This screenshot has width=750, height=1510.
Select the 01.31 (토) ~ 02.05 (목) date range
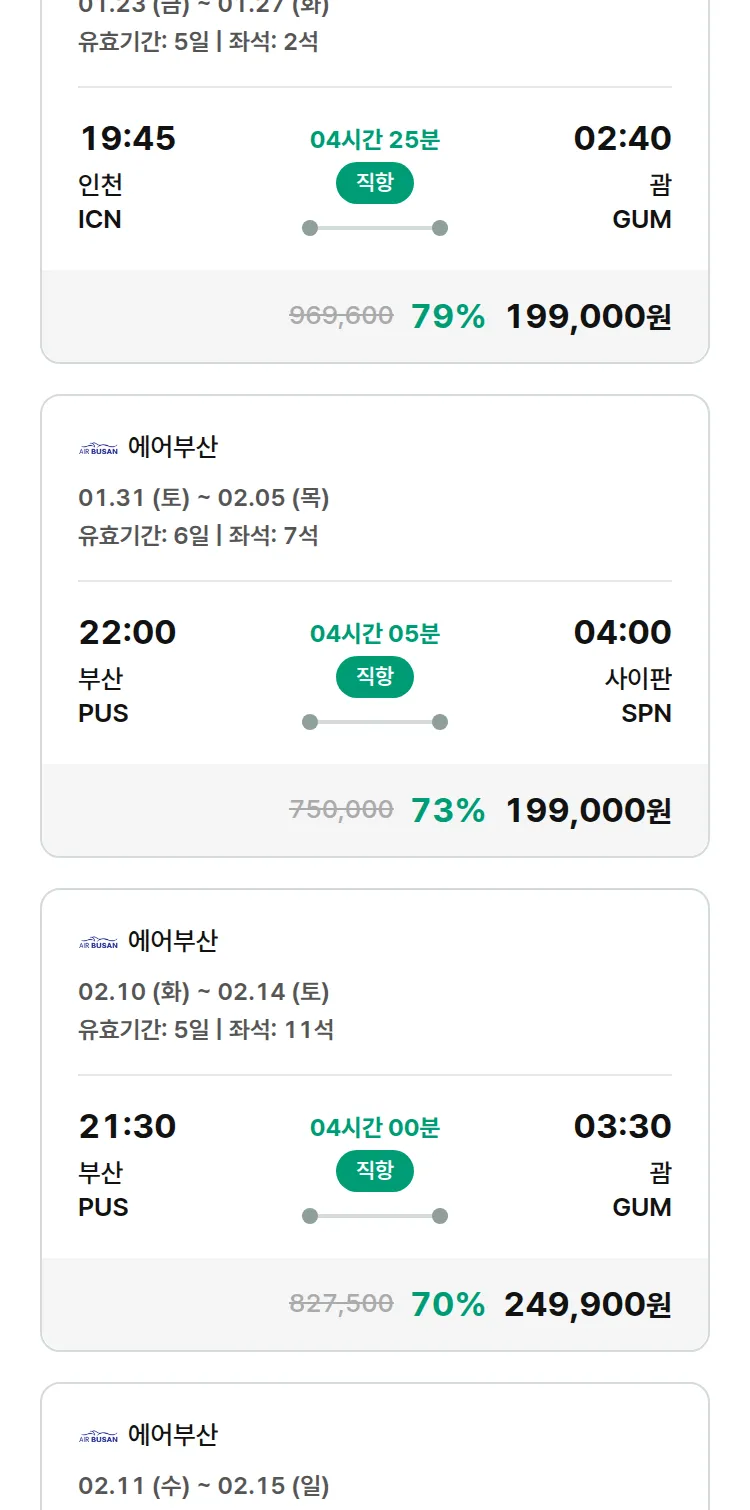coord(205,497)
